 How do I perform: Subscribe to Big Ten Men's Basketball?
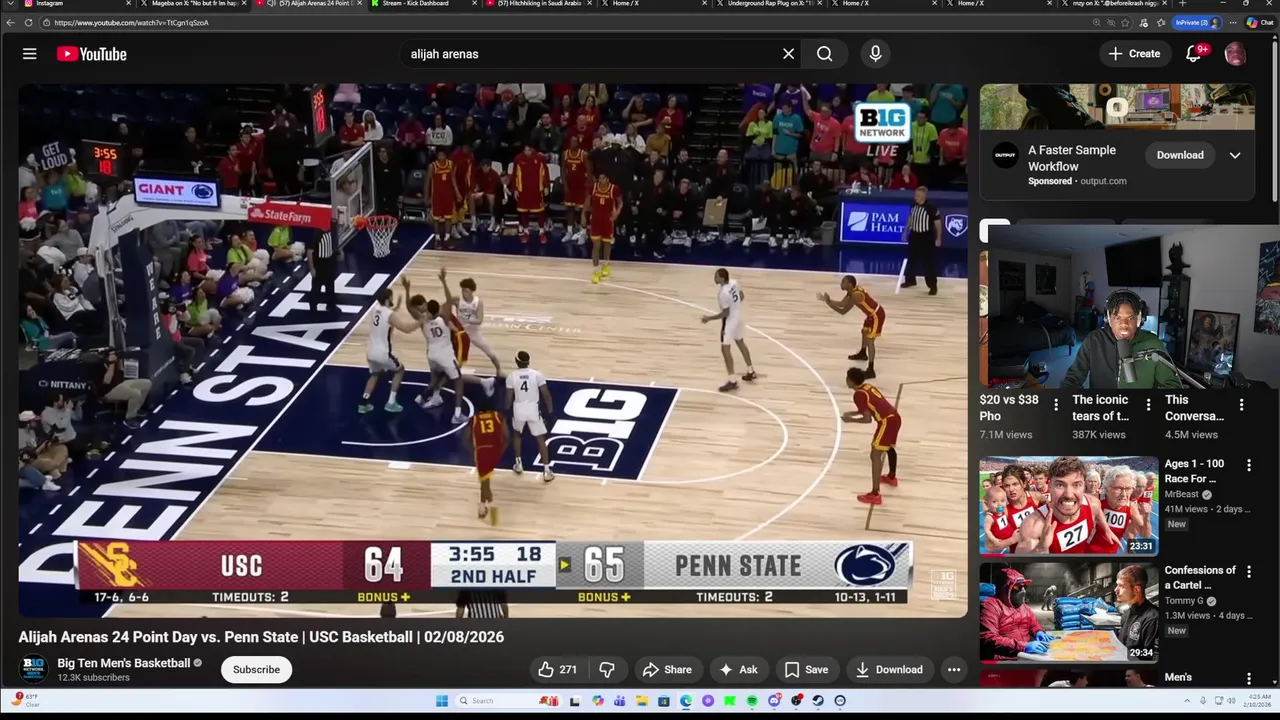pyautogui.click(x=256, y=670)
